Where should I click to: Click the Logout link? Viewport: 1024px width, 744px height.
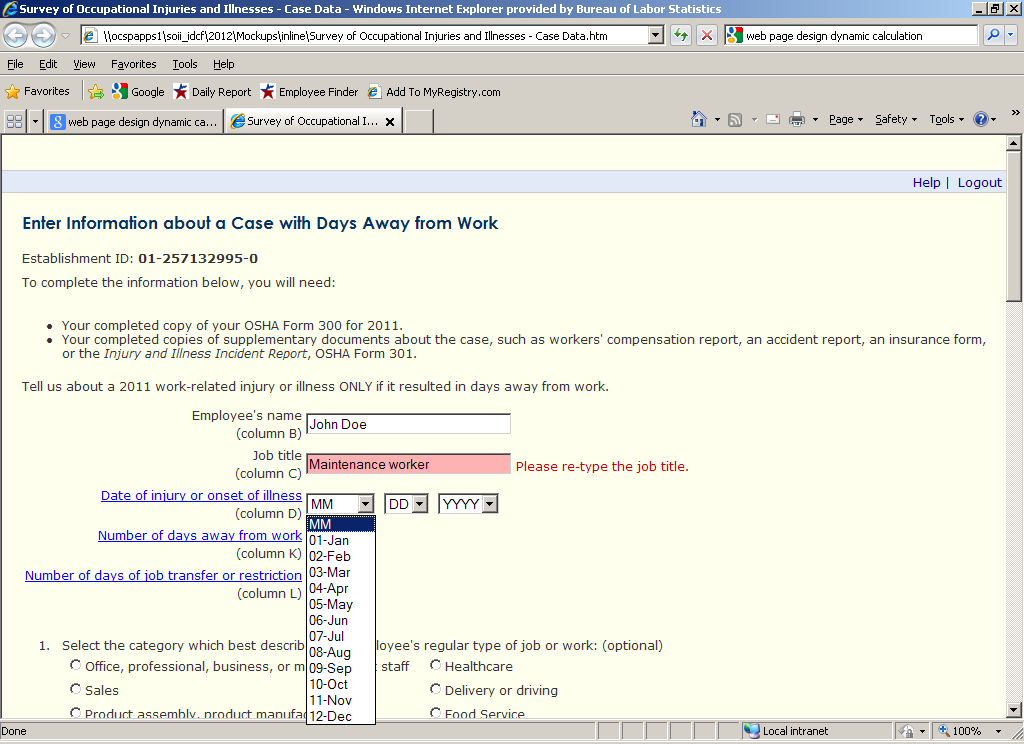979,182
